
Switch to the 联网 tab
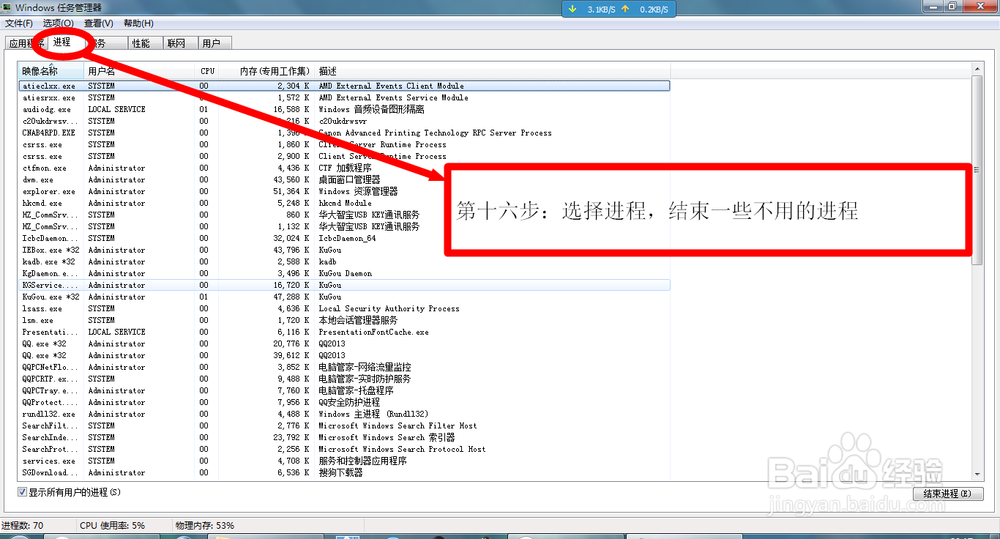(176, 43)
